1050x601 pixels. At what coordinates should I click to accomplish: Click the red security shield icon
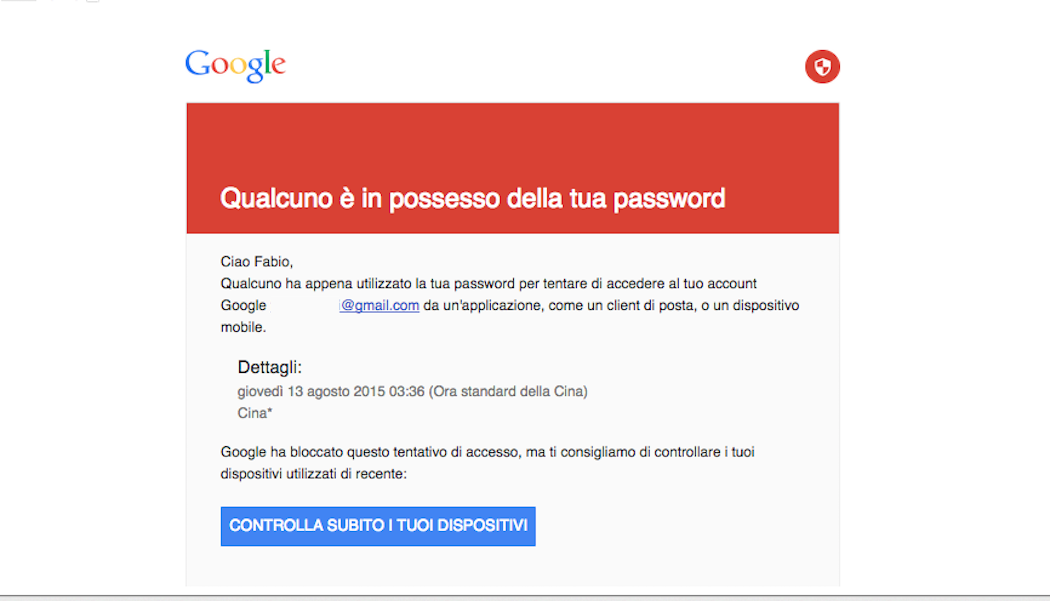(x=822, y=66)
